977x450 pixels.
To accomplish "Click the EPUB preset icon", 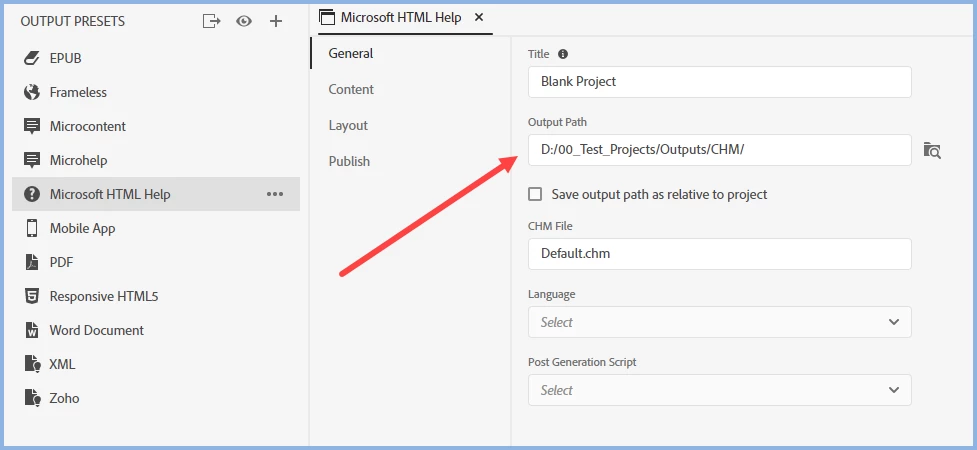I will coord(32,58).
